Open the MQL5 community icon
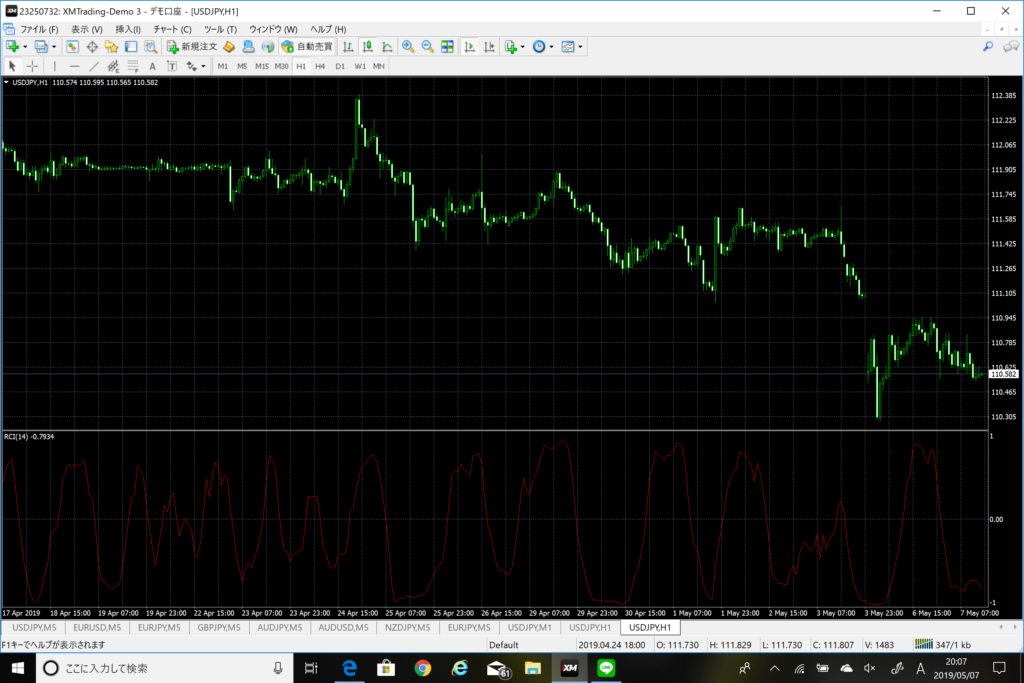 tap(248, 46)
